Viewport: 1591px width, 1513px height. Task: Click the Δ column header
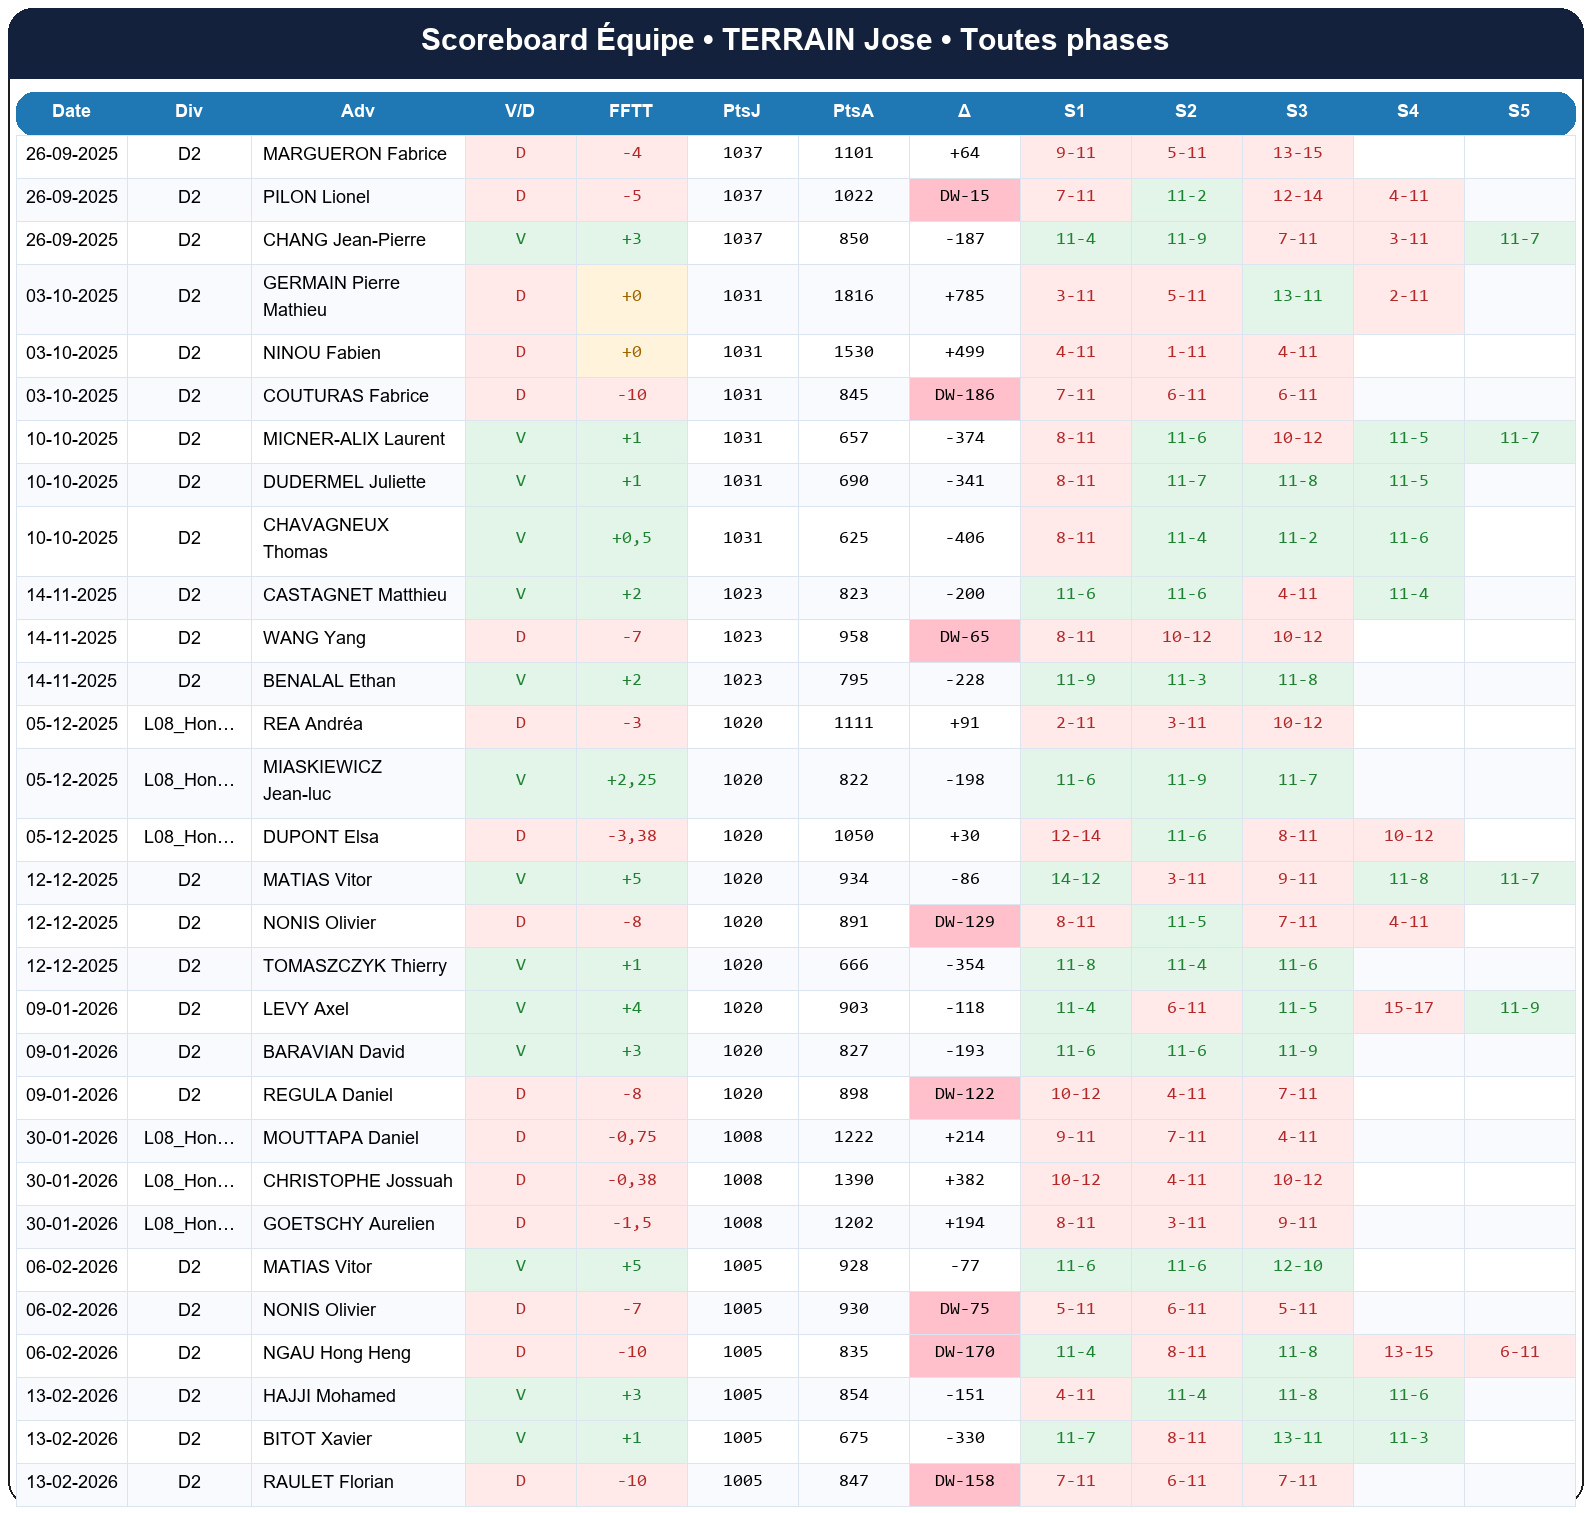click(964, 111)
